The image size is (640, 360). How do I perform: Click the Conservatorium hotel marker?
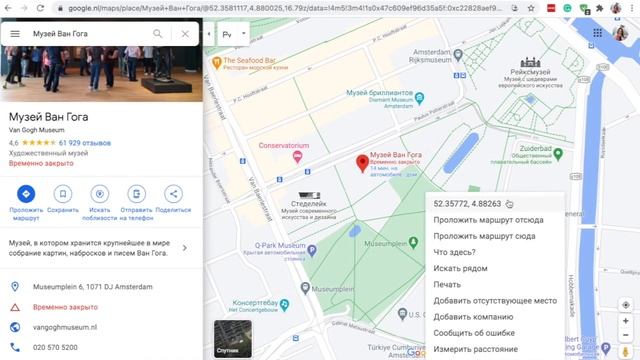(298, 157)
